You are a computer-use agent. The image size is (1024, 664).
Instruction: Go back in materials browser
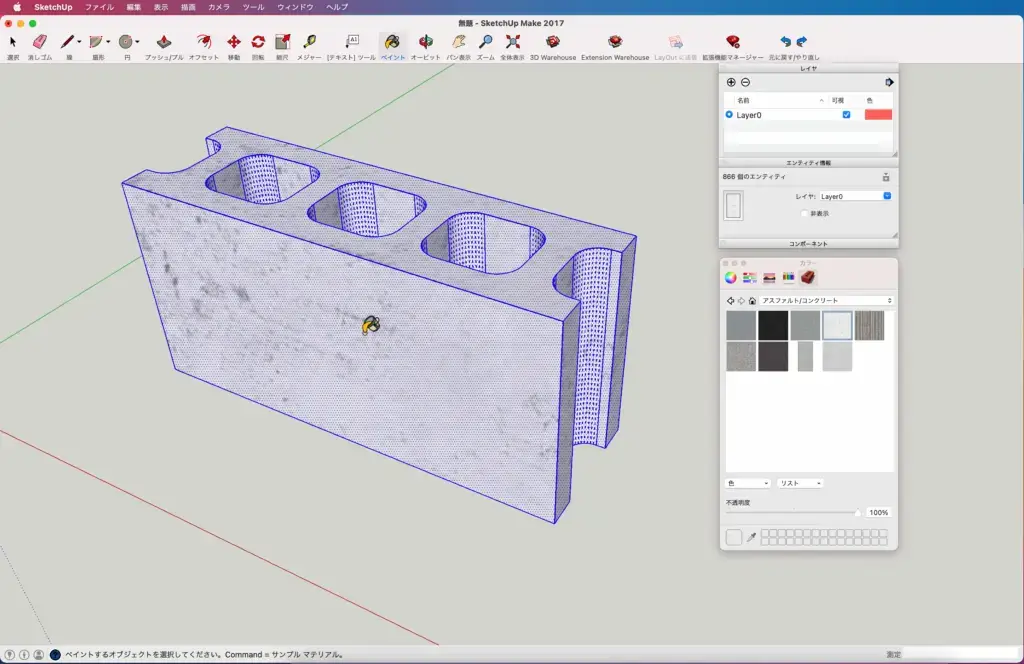pyautogui.click(x=730, y=301)
